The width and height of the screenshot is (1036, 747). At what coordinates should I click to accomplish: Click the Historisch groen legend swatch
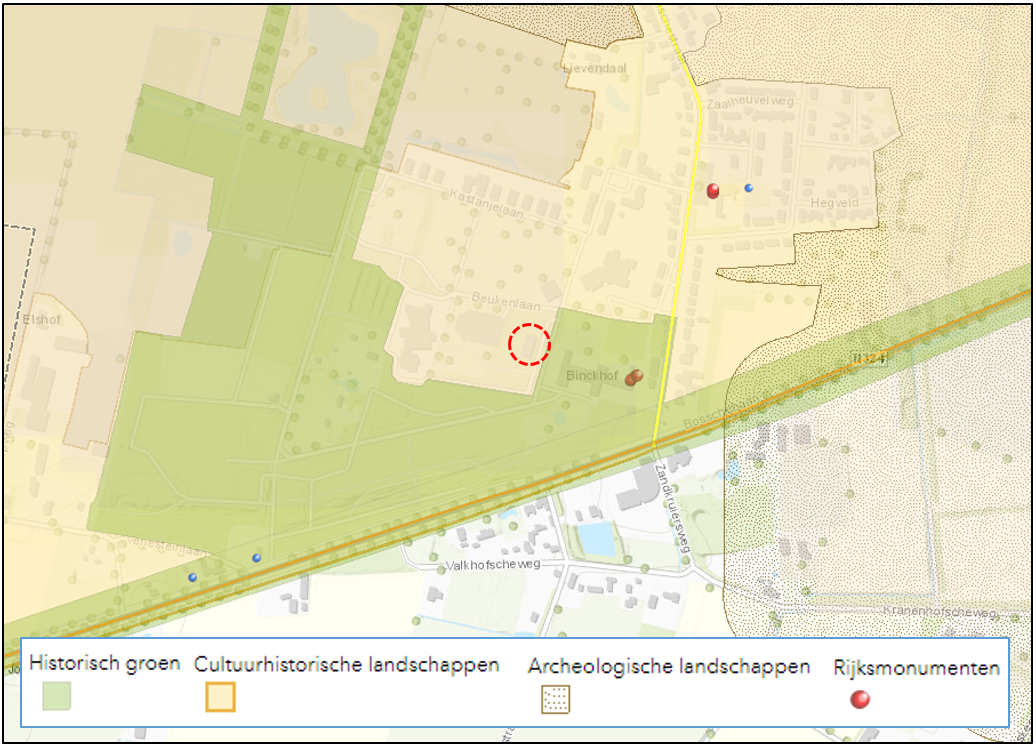point(56,696)
